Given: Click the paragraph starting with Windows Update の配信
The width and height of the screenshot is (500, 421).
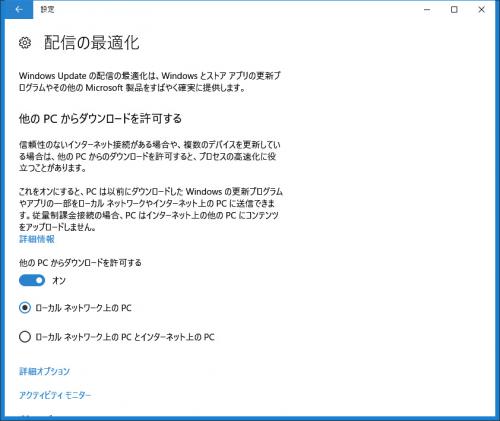Looking at the screenshot, I should pyautogui.click(x=150, y=82).
